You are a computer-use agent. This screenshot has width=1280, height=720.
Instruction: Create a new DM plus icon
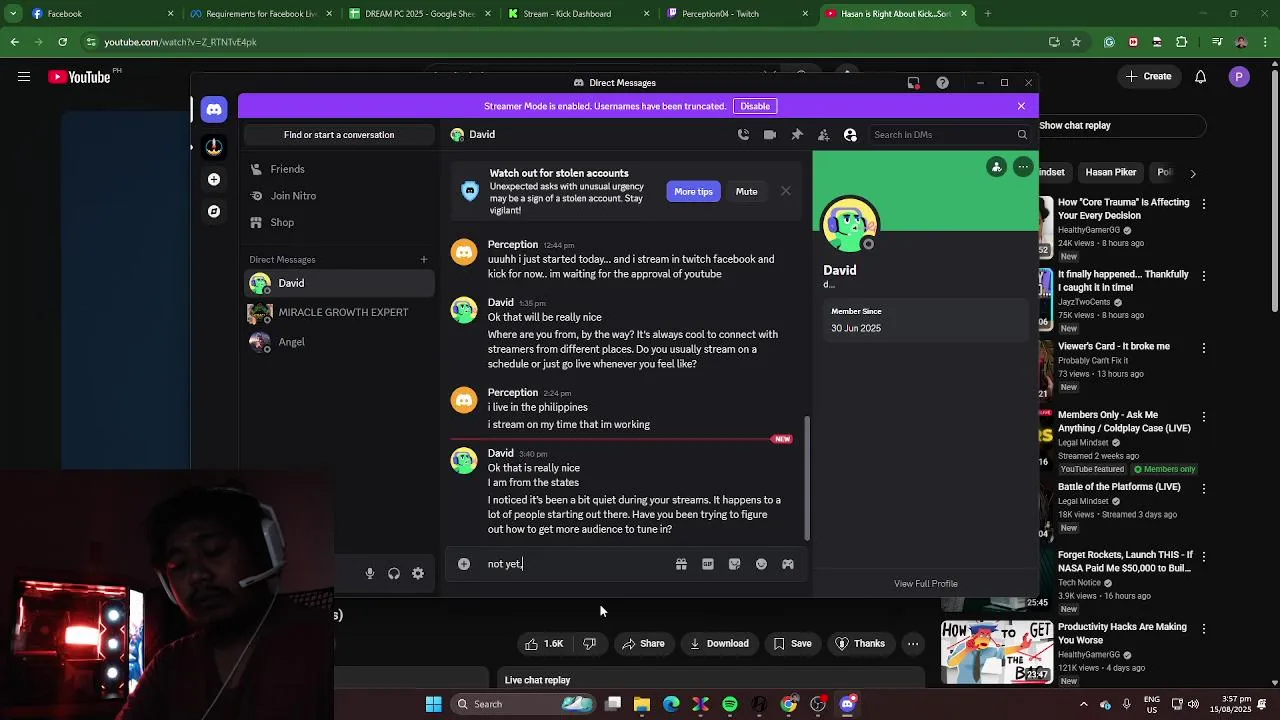click(424, 260)
